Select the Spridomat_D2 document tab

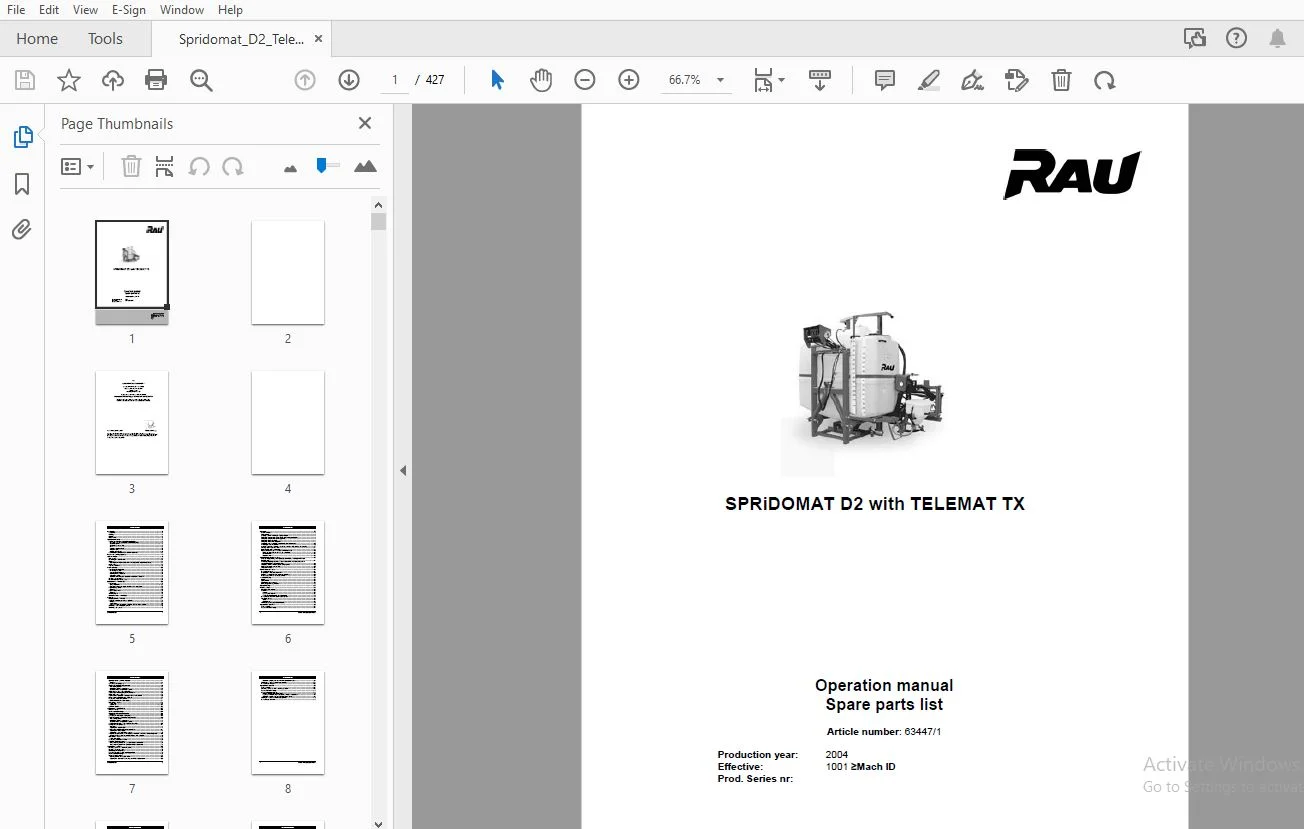241,39
